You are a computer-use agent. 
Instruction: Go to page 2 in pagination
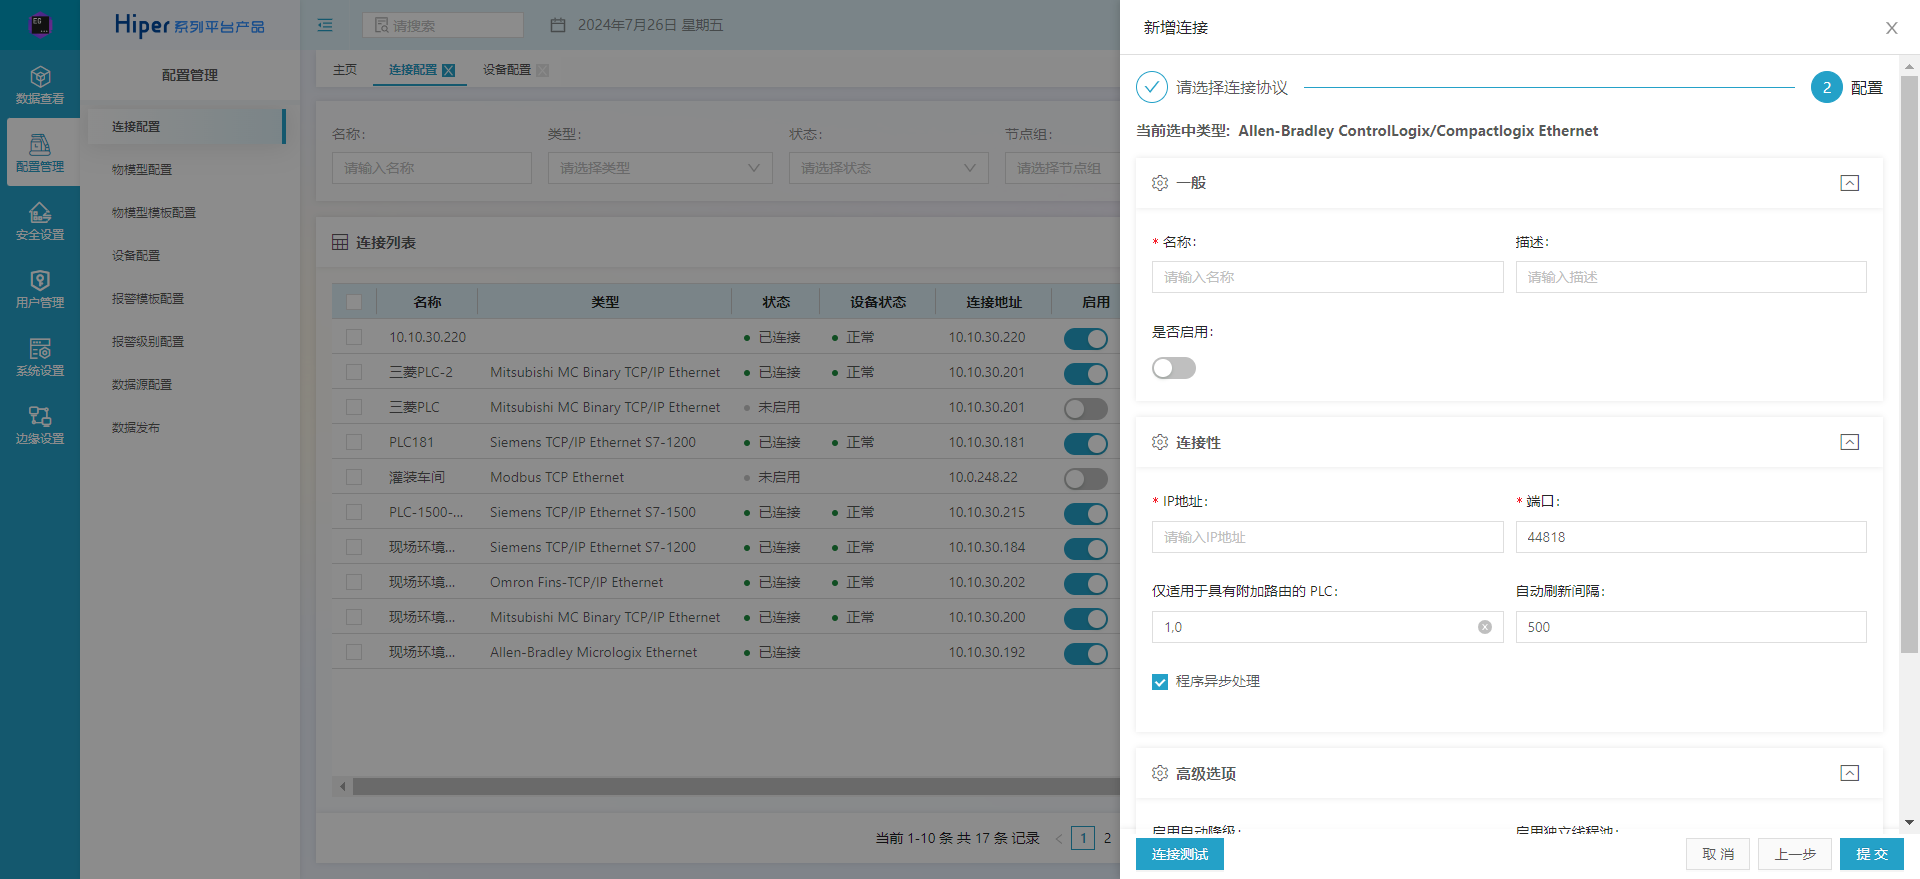(1107, 838)
